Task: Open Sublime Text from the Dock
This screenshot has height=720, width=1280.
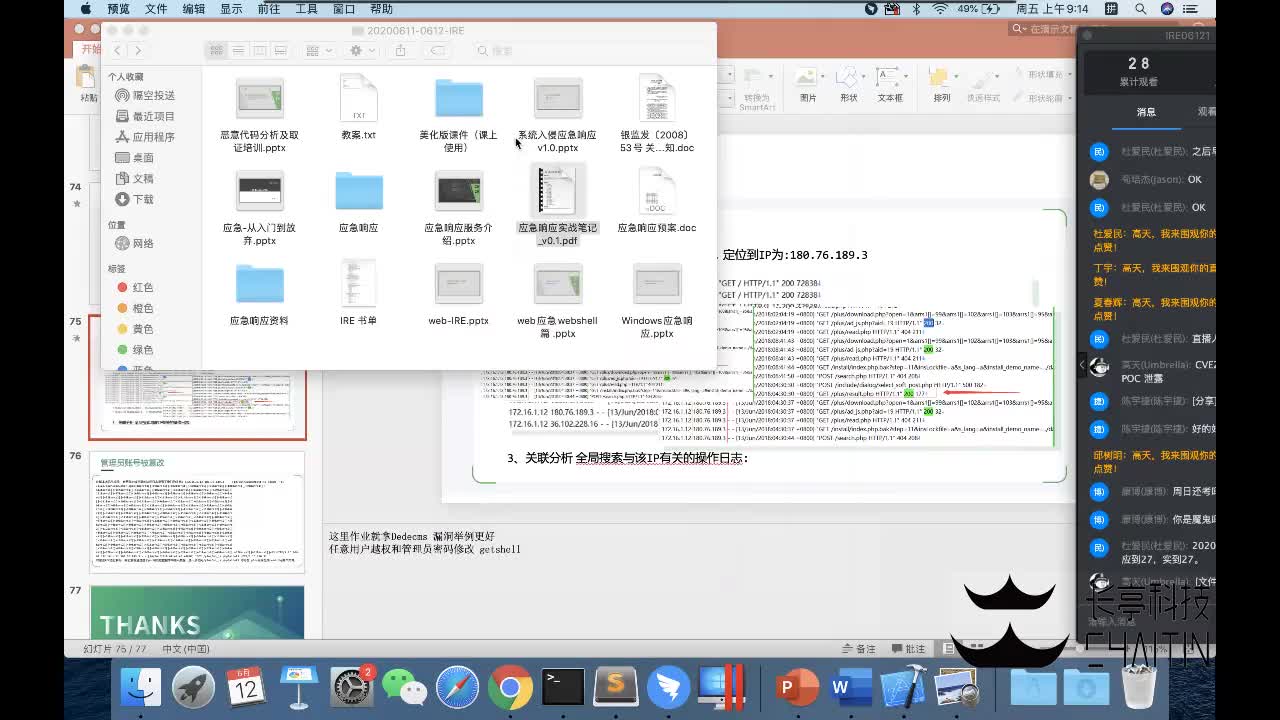Action: click(616, 687)
